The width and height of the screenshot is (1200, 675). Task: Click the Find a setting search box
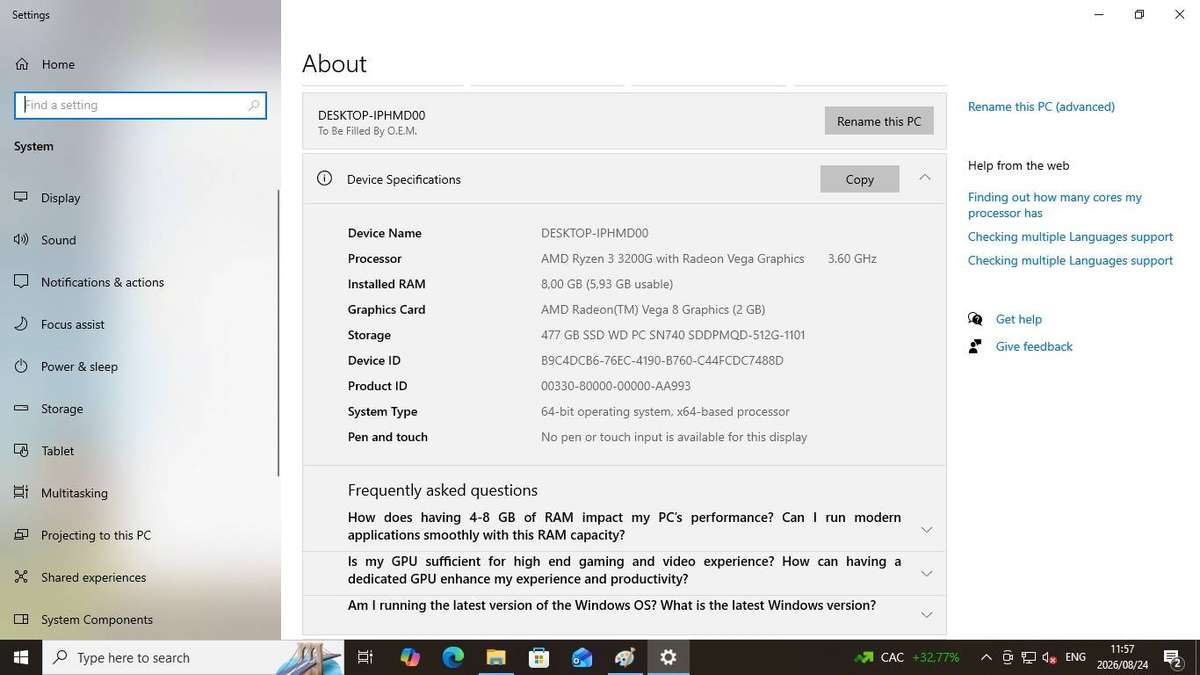pyautogui.click(x=140, y=105)
